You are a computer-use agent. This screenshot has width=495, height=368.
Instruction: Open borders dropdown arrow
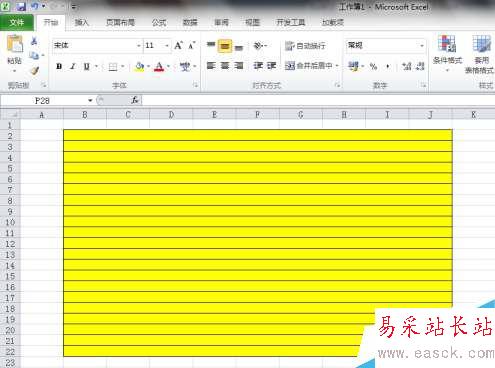123,66
